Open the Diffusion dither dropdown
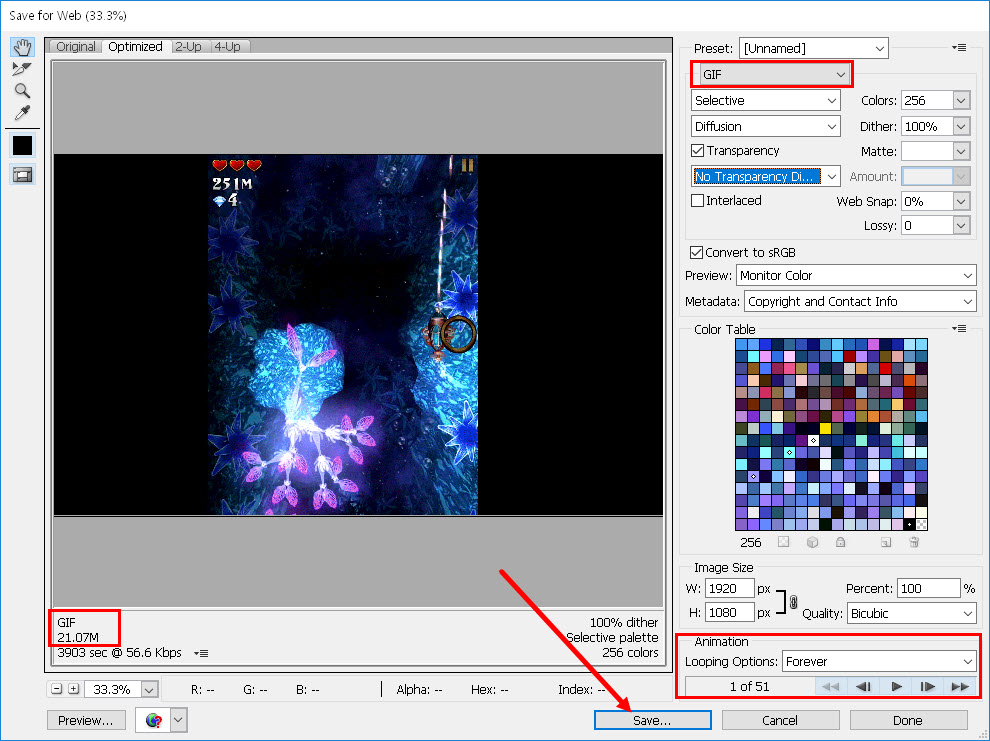 (766, 126)
